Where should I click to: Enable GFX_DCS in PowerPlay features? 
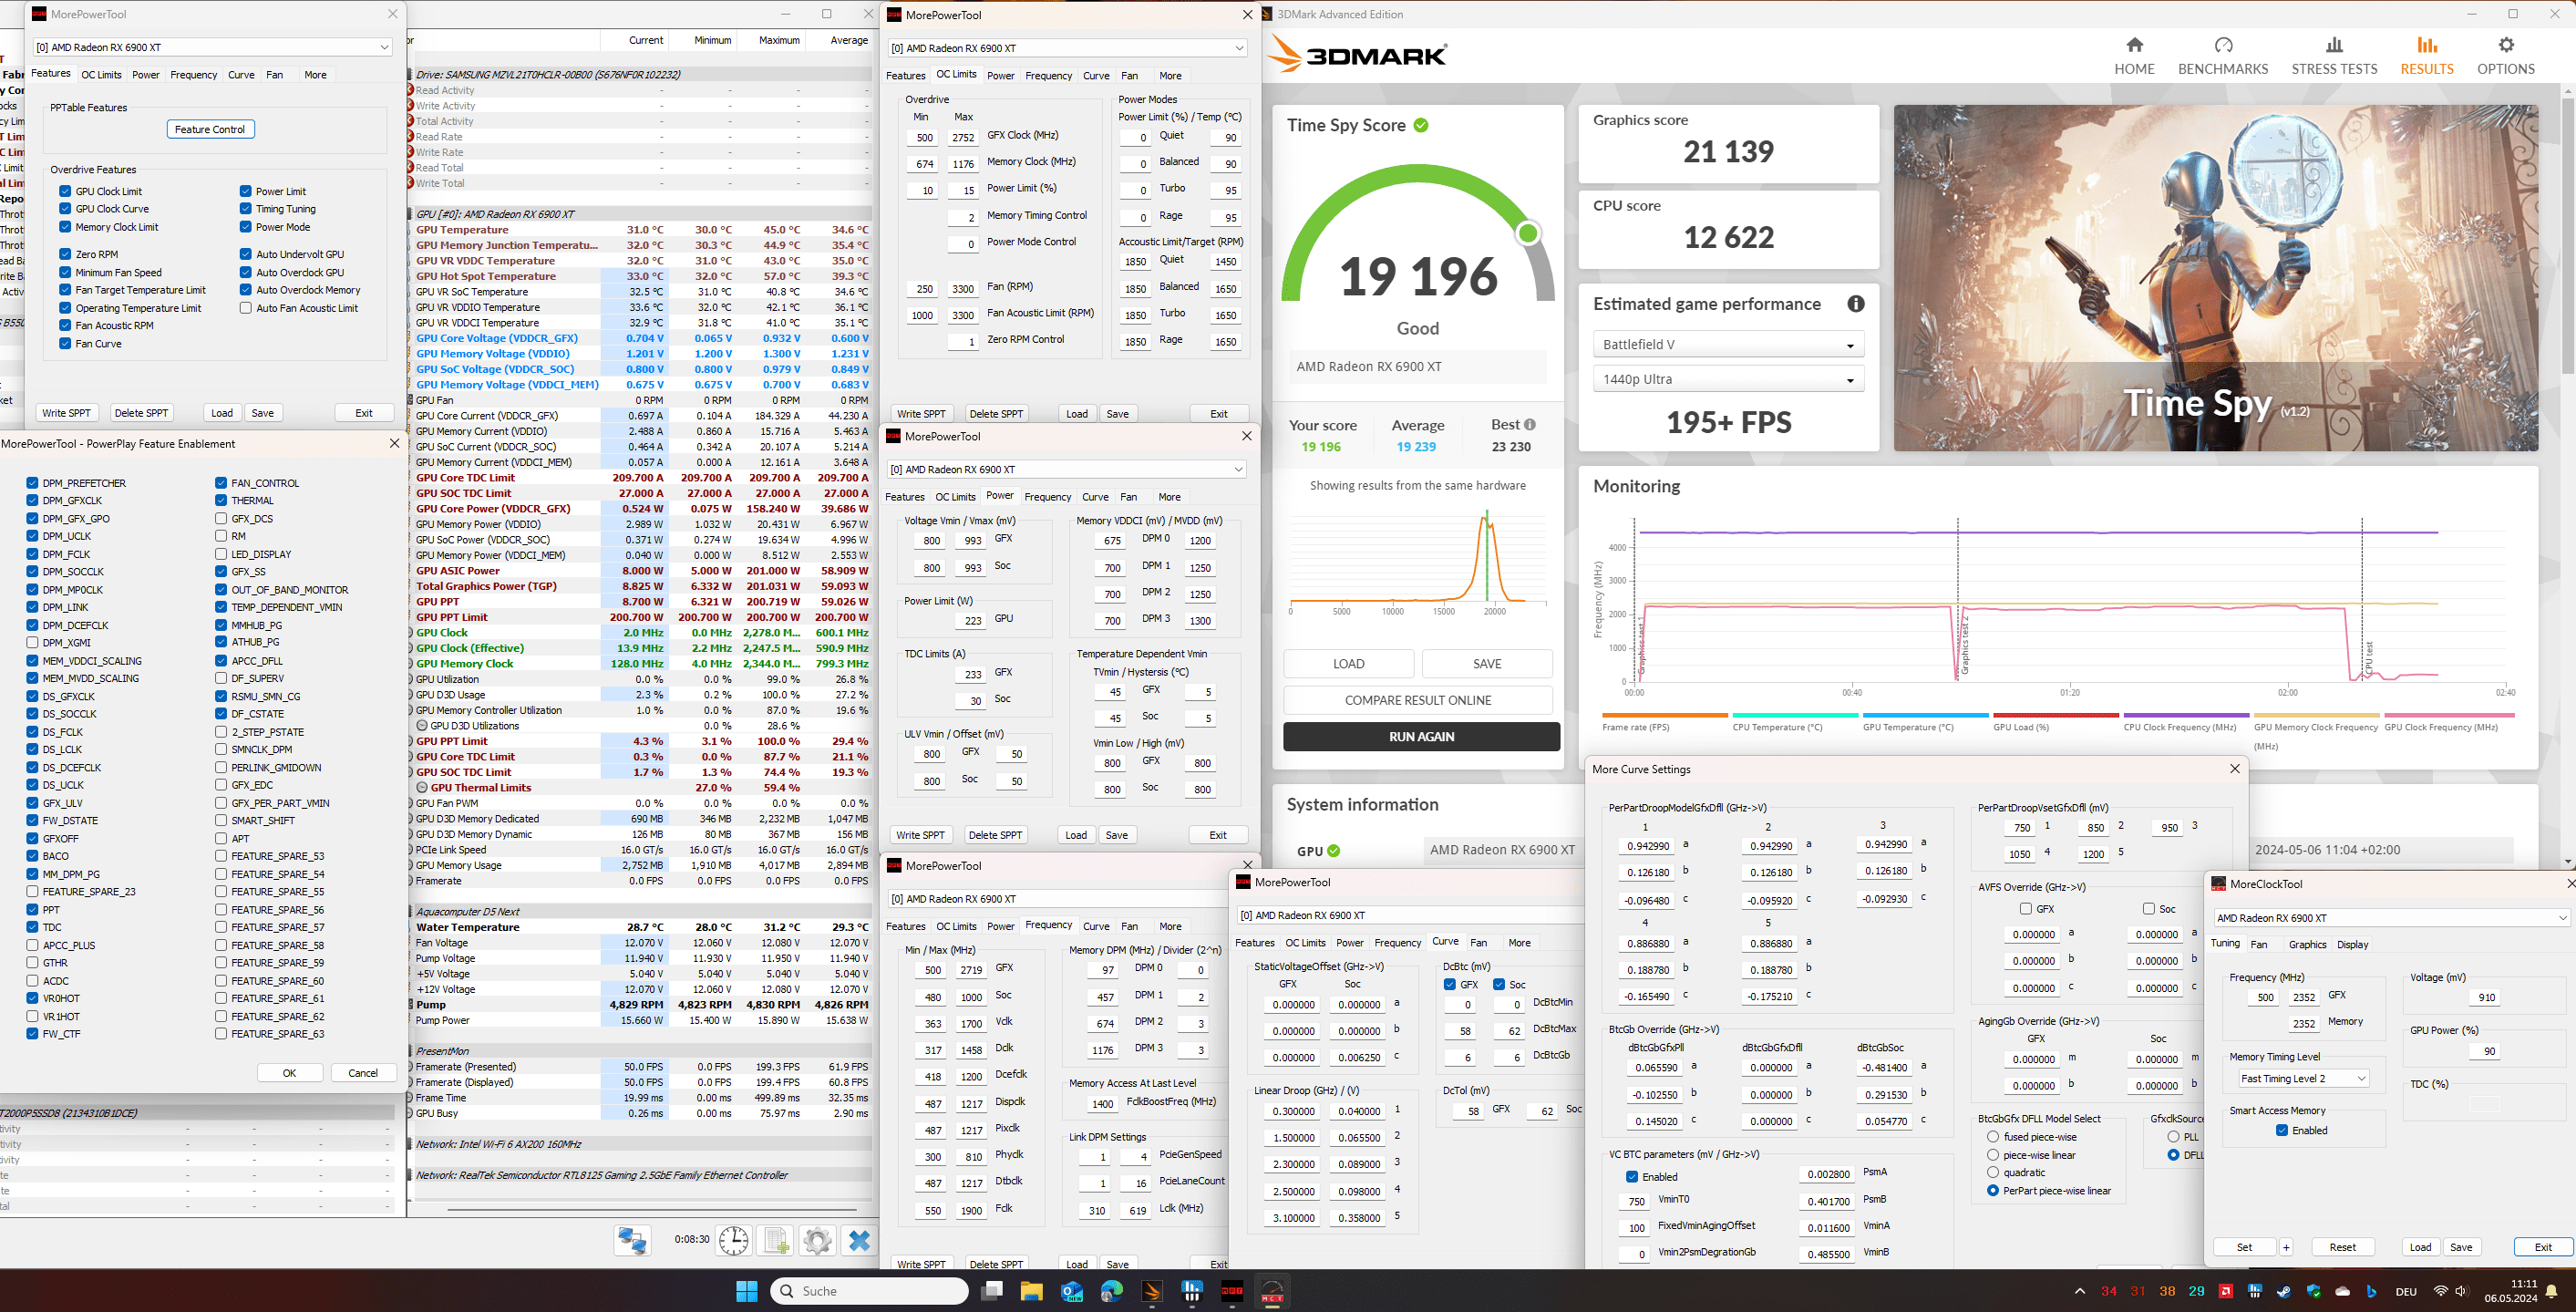tap(221, 518)
